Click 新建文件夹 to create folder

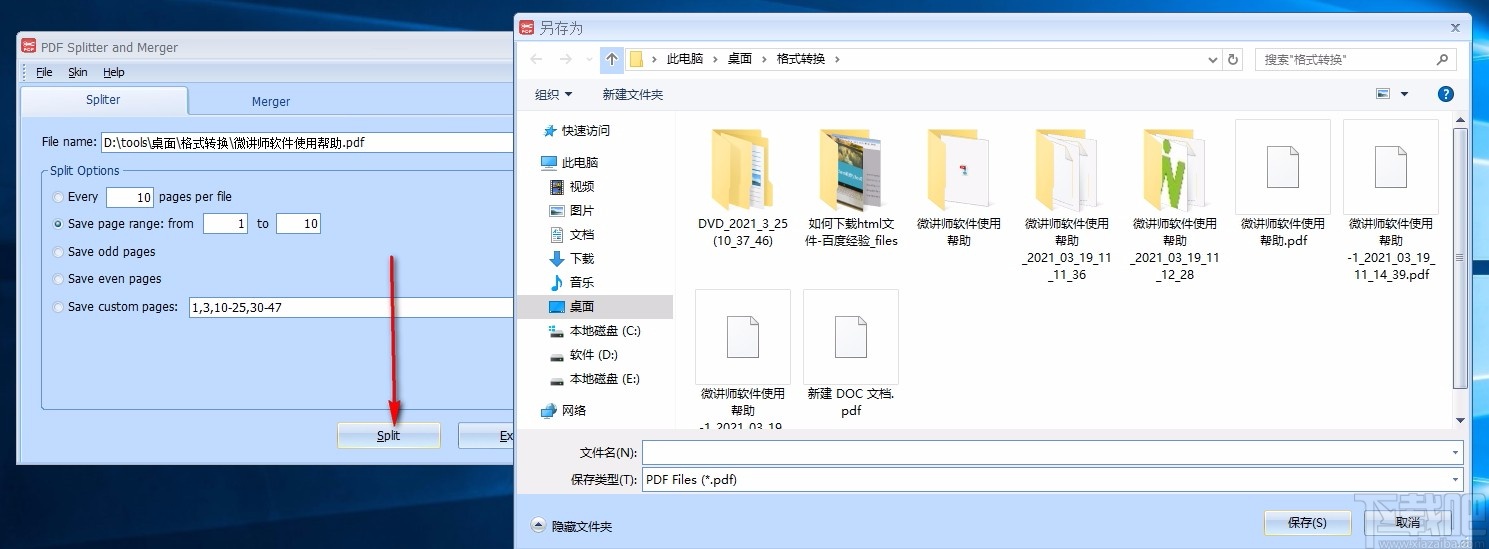633,94
